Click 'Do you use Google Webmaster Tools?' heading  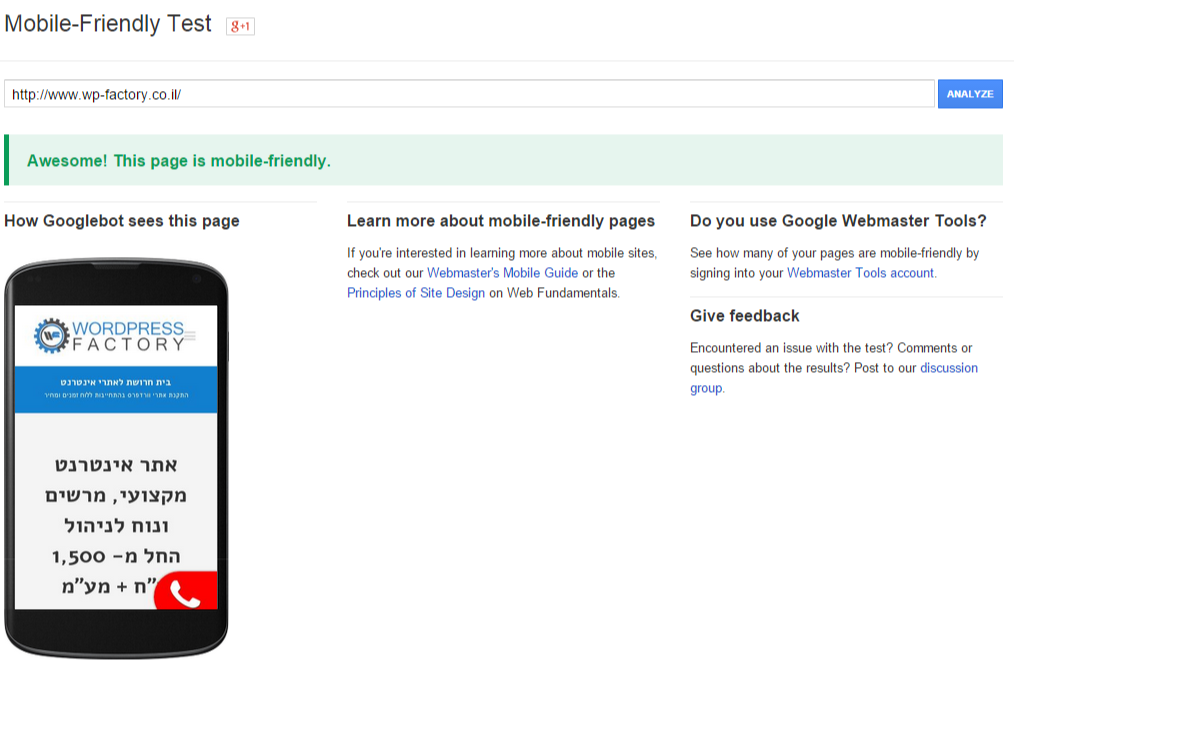[838, 221]
